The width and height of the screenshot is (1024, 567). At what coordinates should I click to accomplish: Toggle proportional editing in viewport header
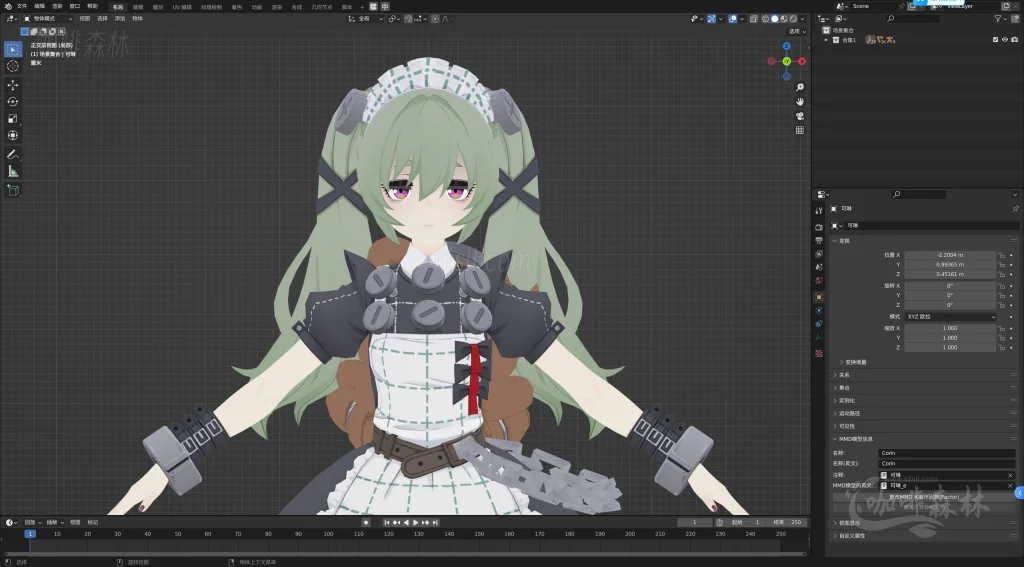coord(435,19)
